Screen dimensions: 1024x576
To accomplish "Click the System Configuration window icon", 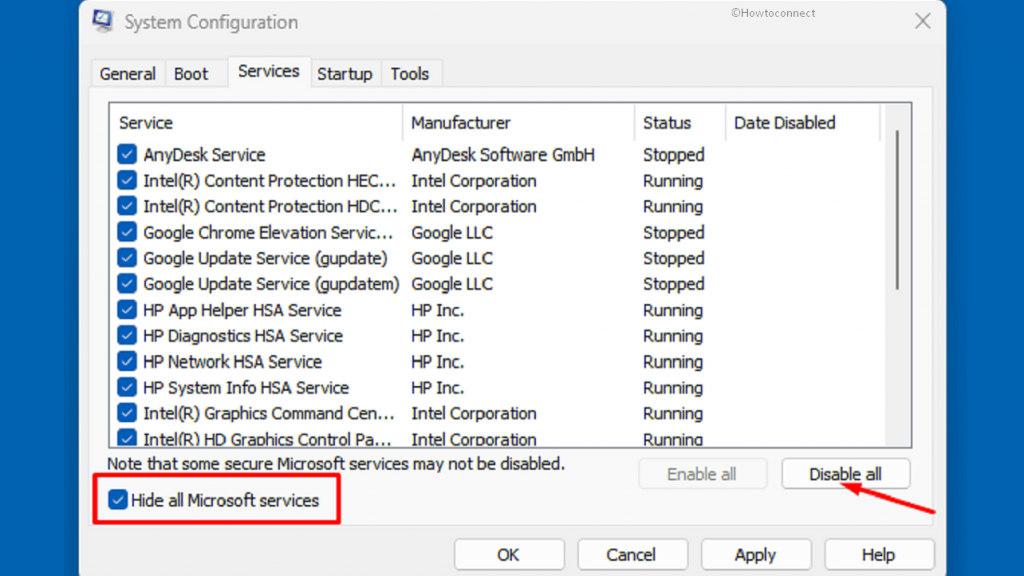I will click(103, 21).
